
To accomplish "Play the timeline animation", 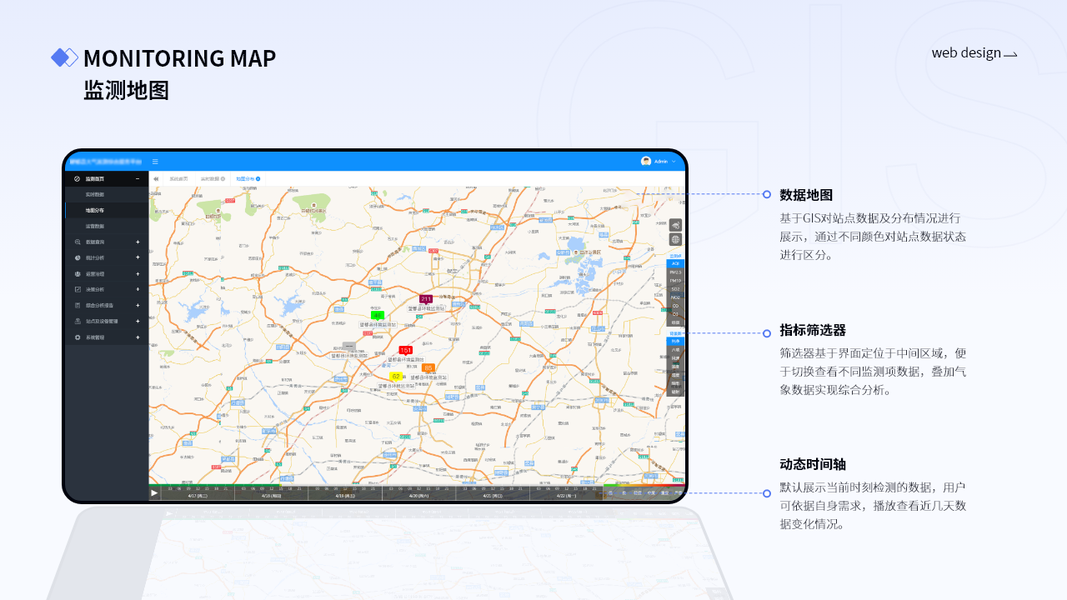I will (154, 493).
